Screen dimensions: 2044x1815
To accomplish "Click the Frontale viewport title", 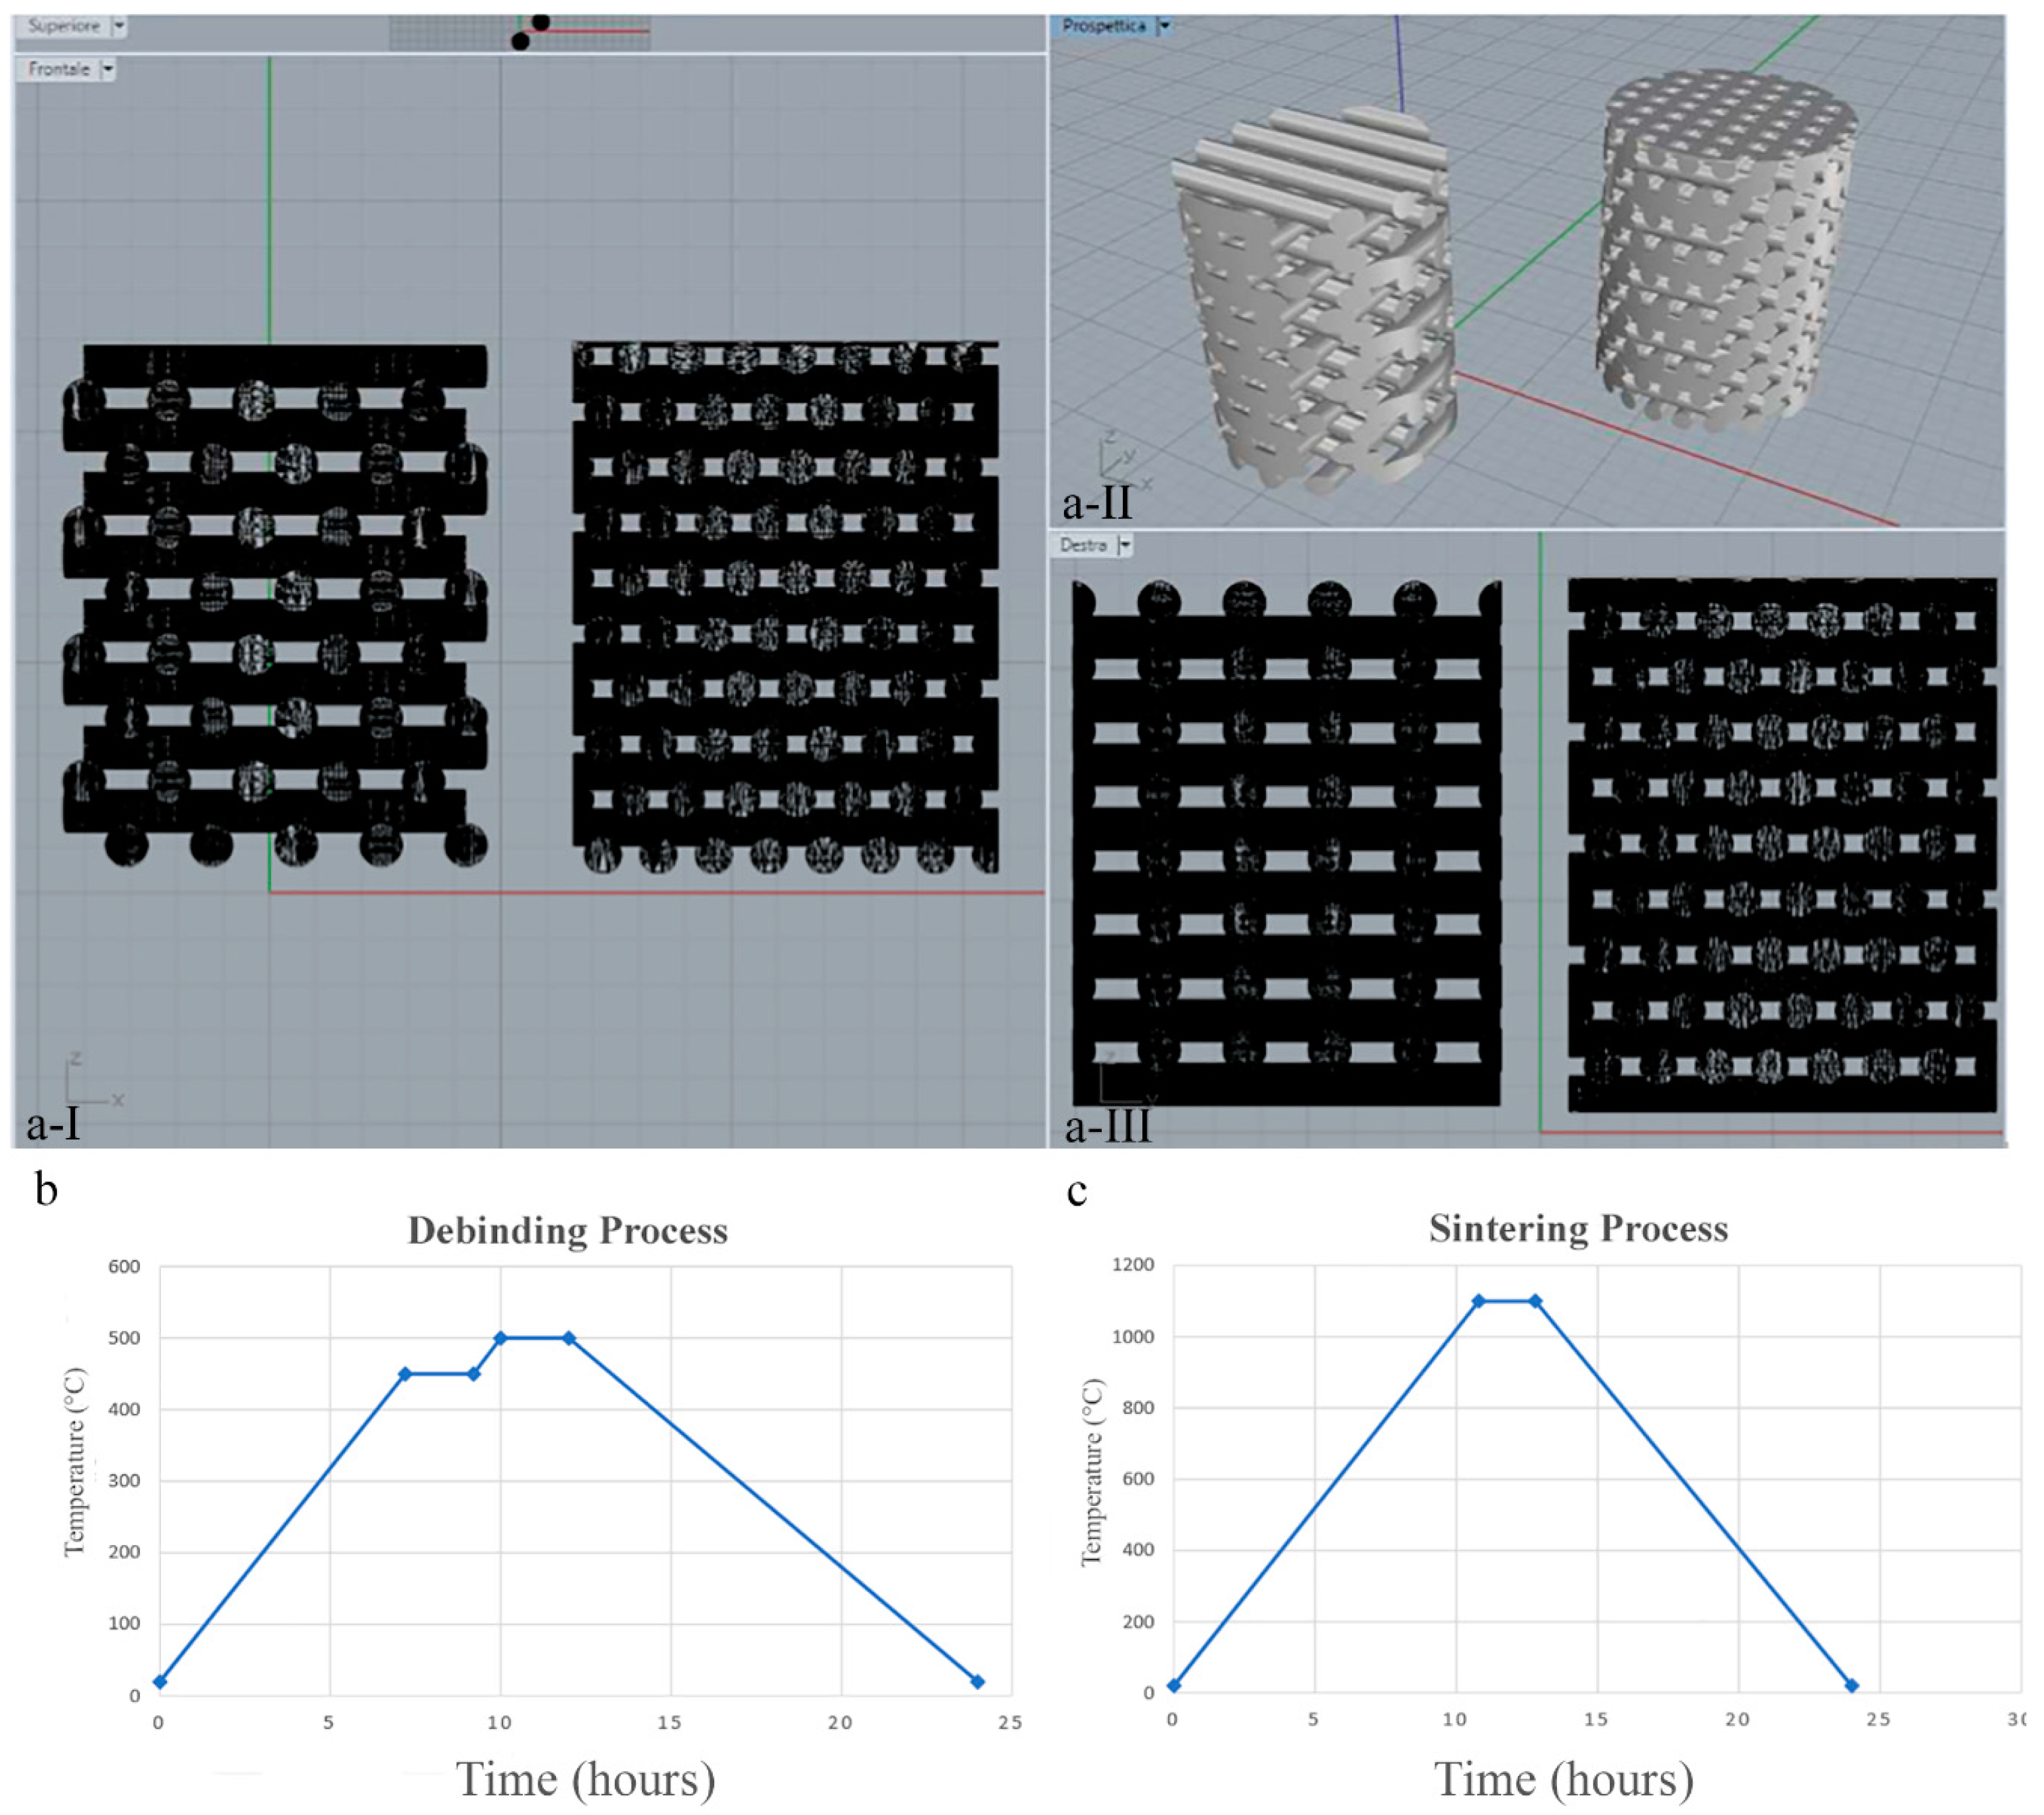I will point(59,69).
